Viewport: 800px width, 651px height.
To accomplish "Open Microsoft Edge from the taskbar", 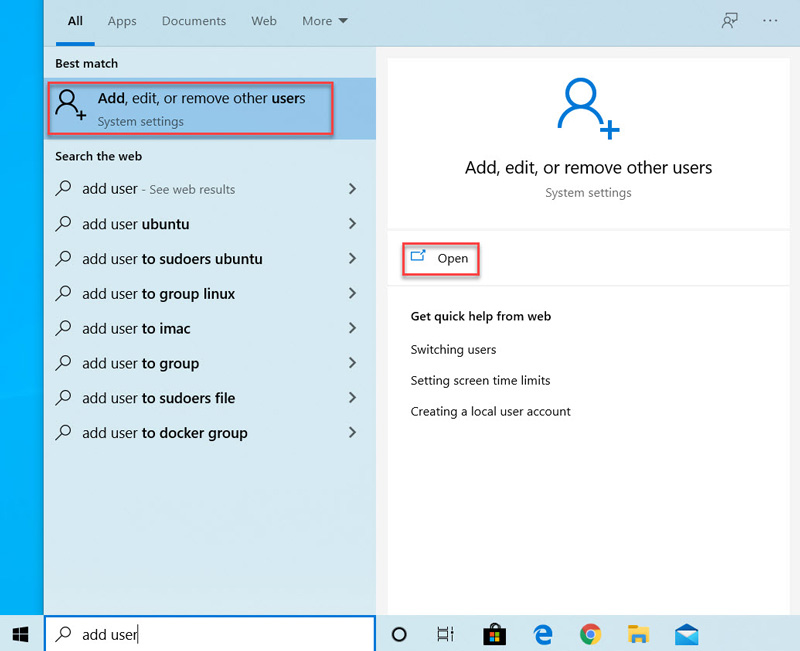I will click(x=543, y=634).
